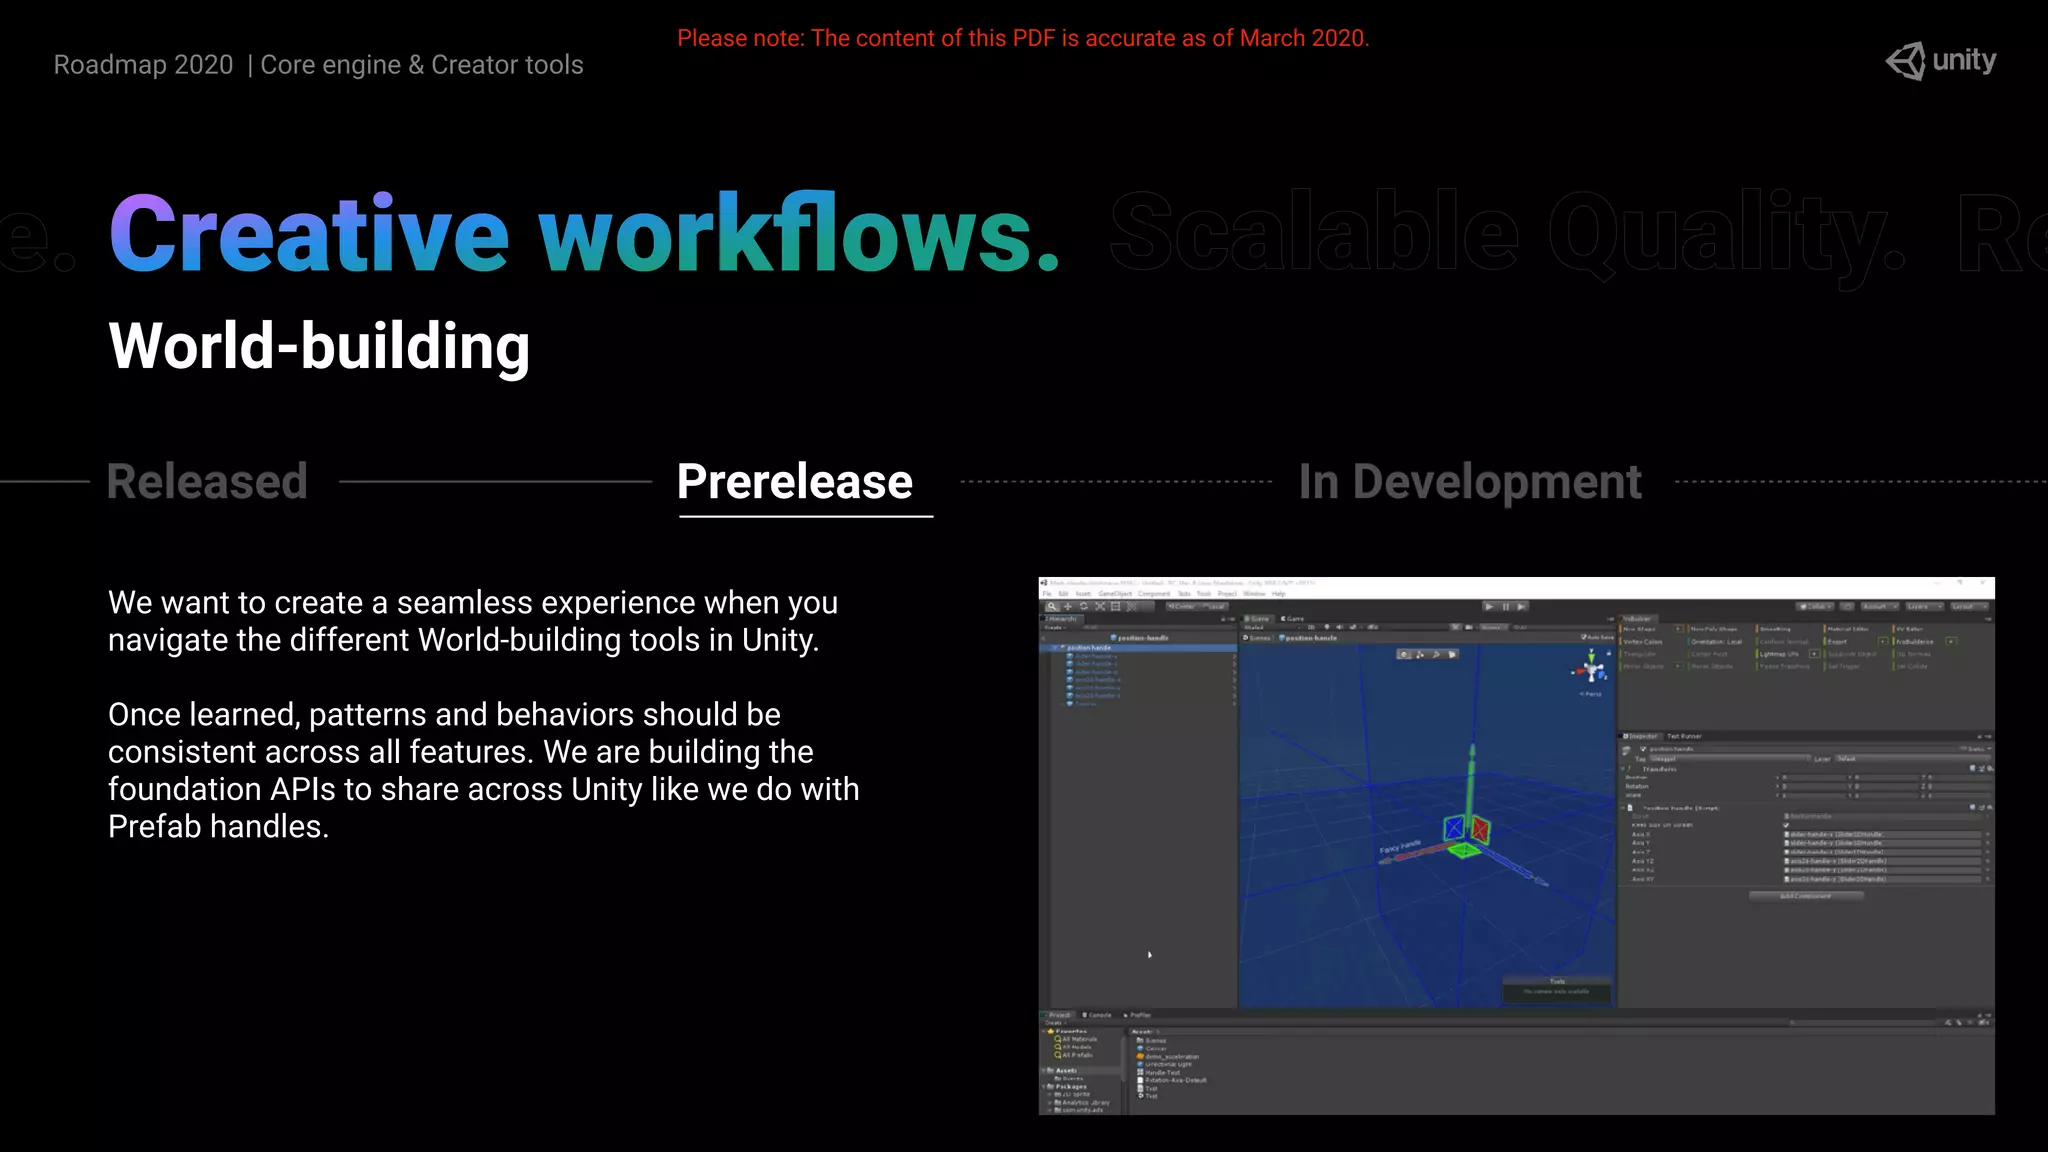Select the Rotate tool in Unity toolbar

[1084, 606]
